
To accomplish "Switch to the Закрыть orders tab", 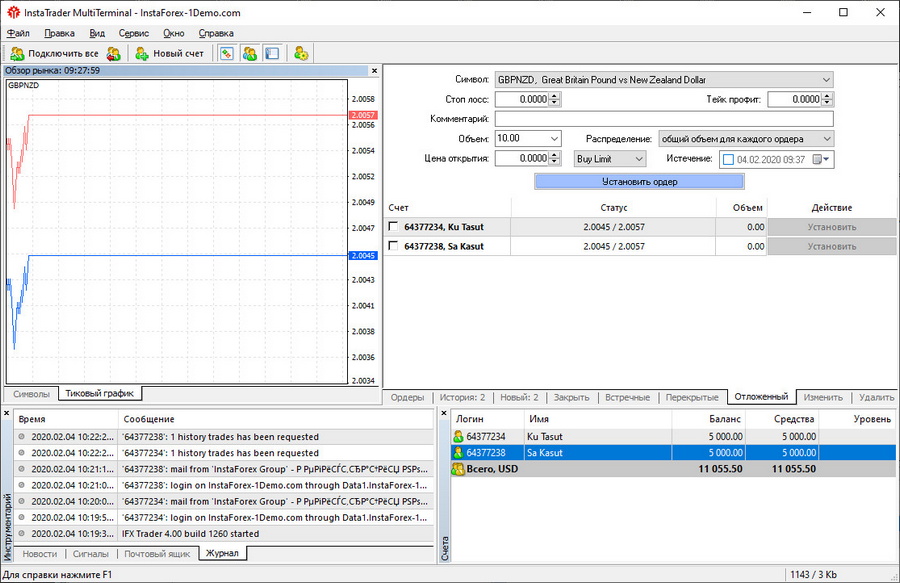I will 571,397.
